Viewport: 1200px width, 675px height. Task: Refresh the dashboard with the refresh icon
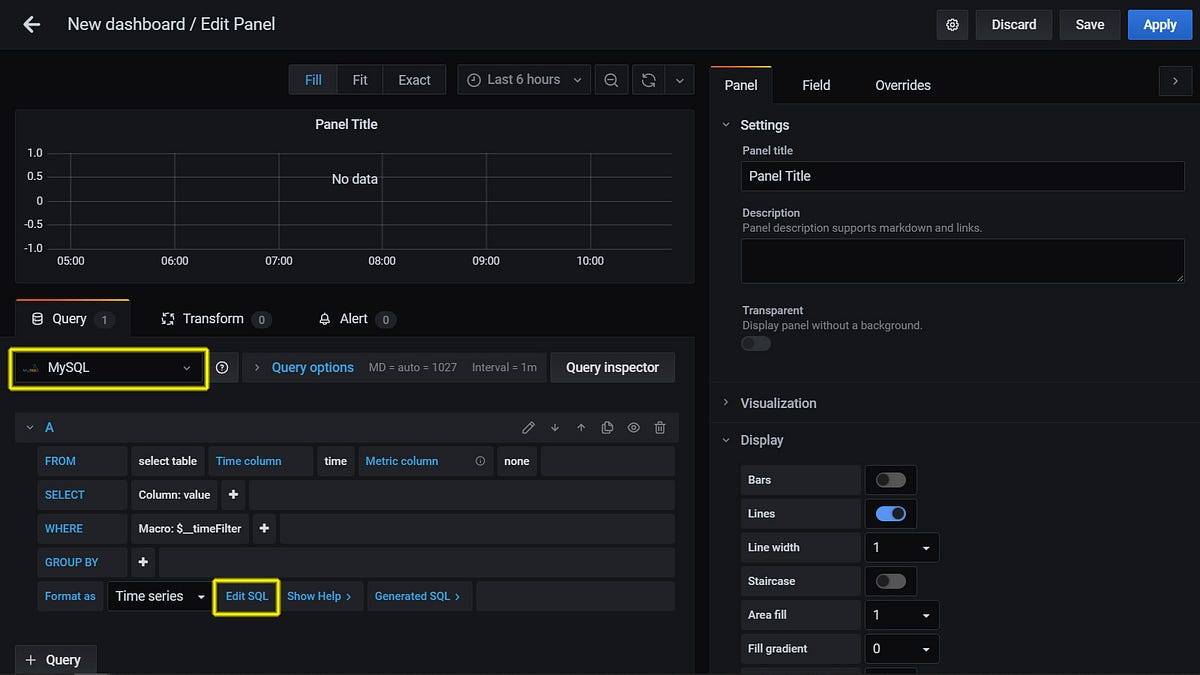649,80
